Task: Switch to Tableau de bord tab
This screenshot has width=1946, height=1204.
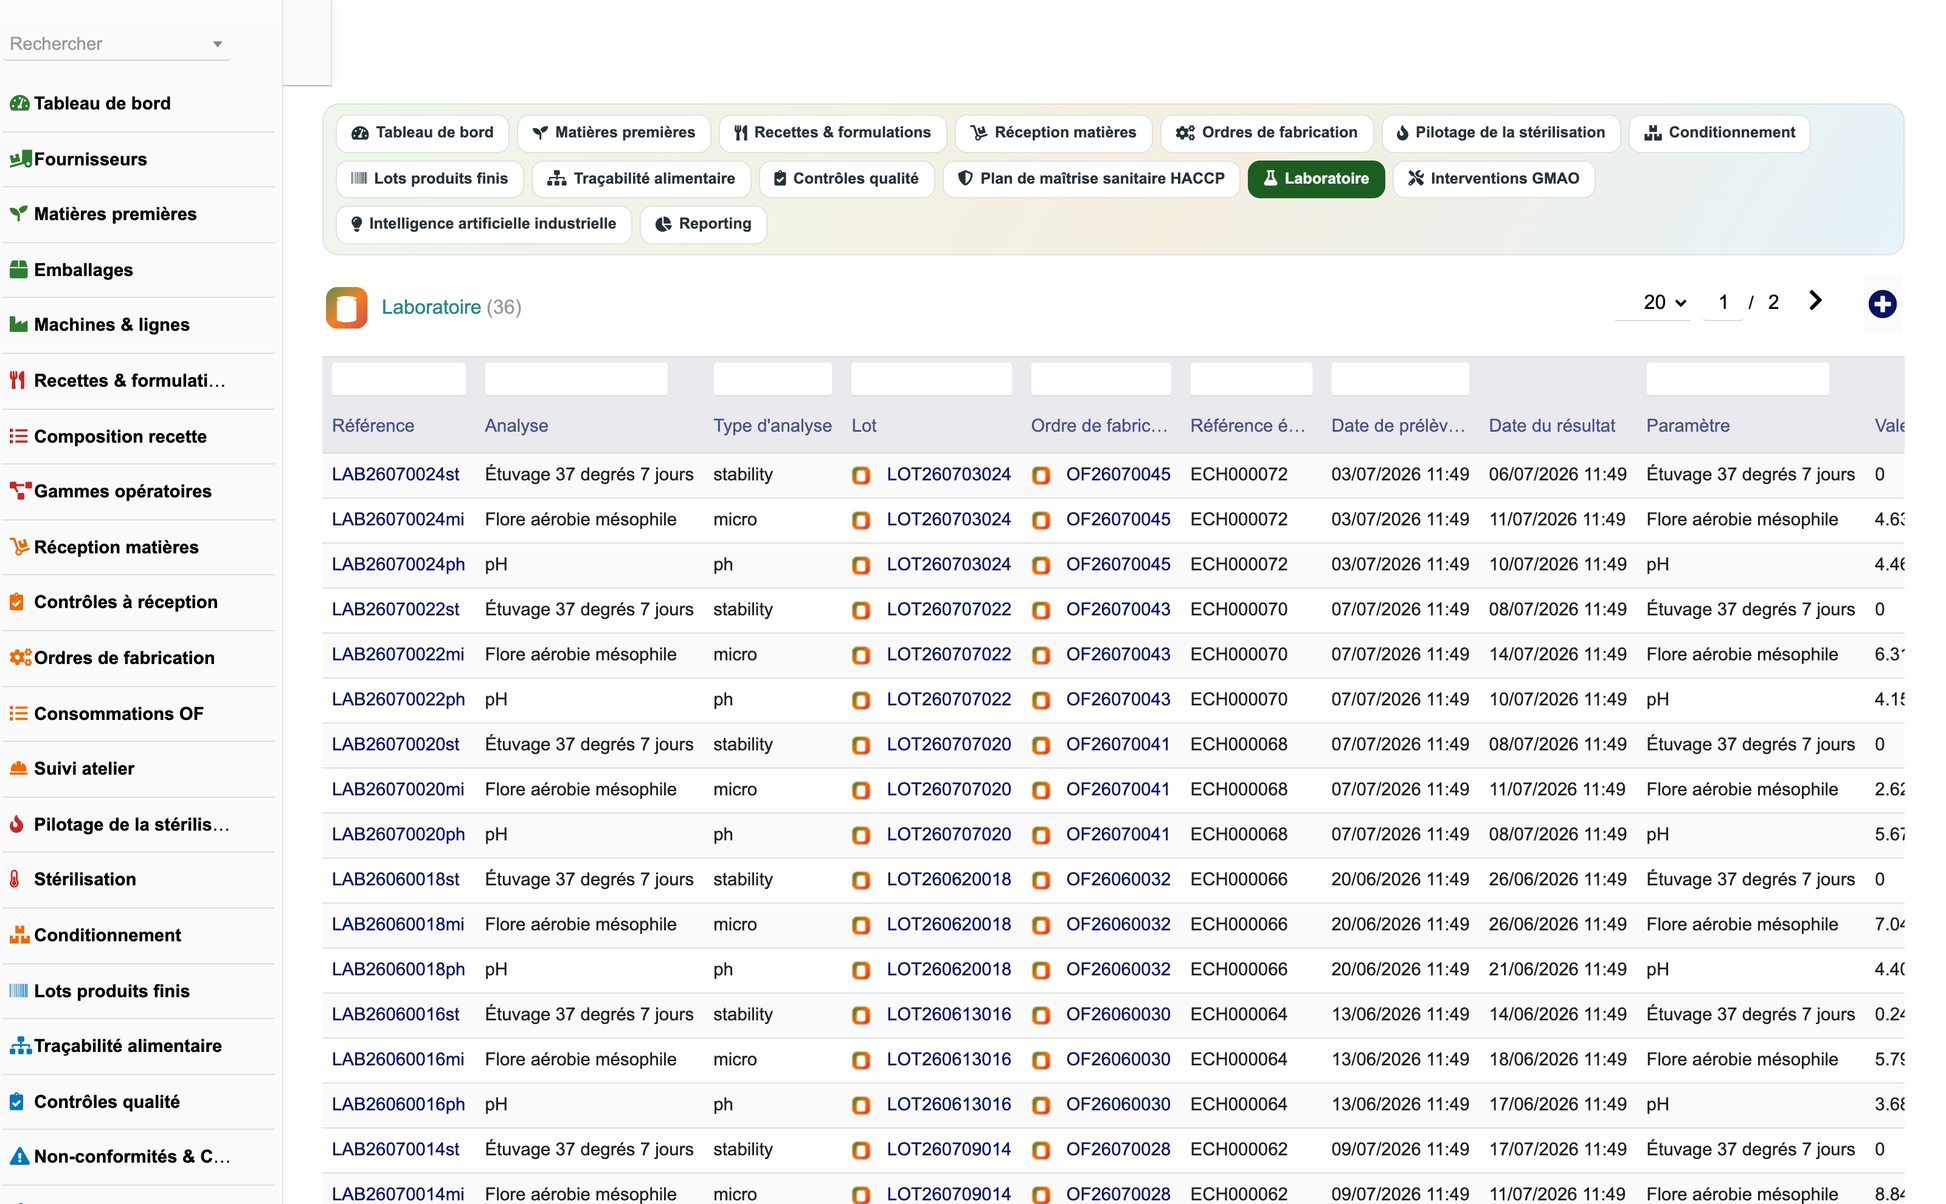Action: coord(423,133)
